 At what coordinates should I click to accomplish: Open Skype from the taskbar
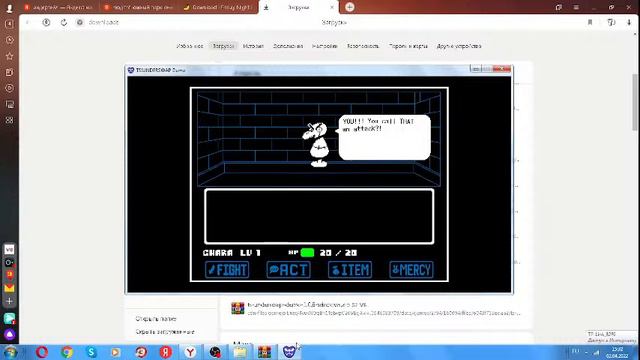coord(91,352)
